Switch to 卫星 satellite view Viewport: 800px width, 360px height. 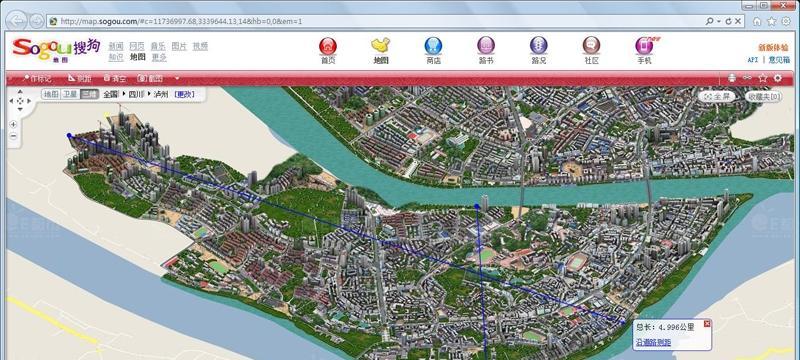70,94
